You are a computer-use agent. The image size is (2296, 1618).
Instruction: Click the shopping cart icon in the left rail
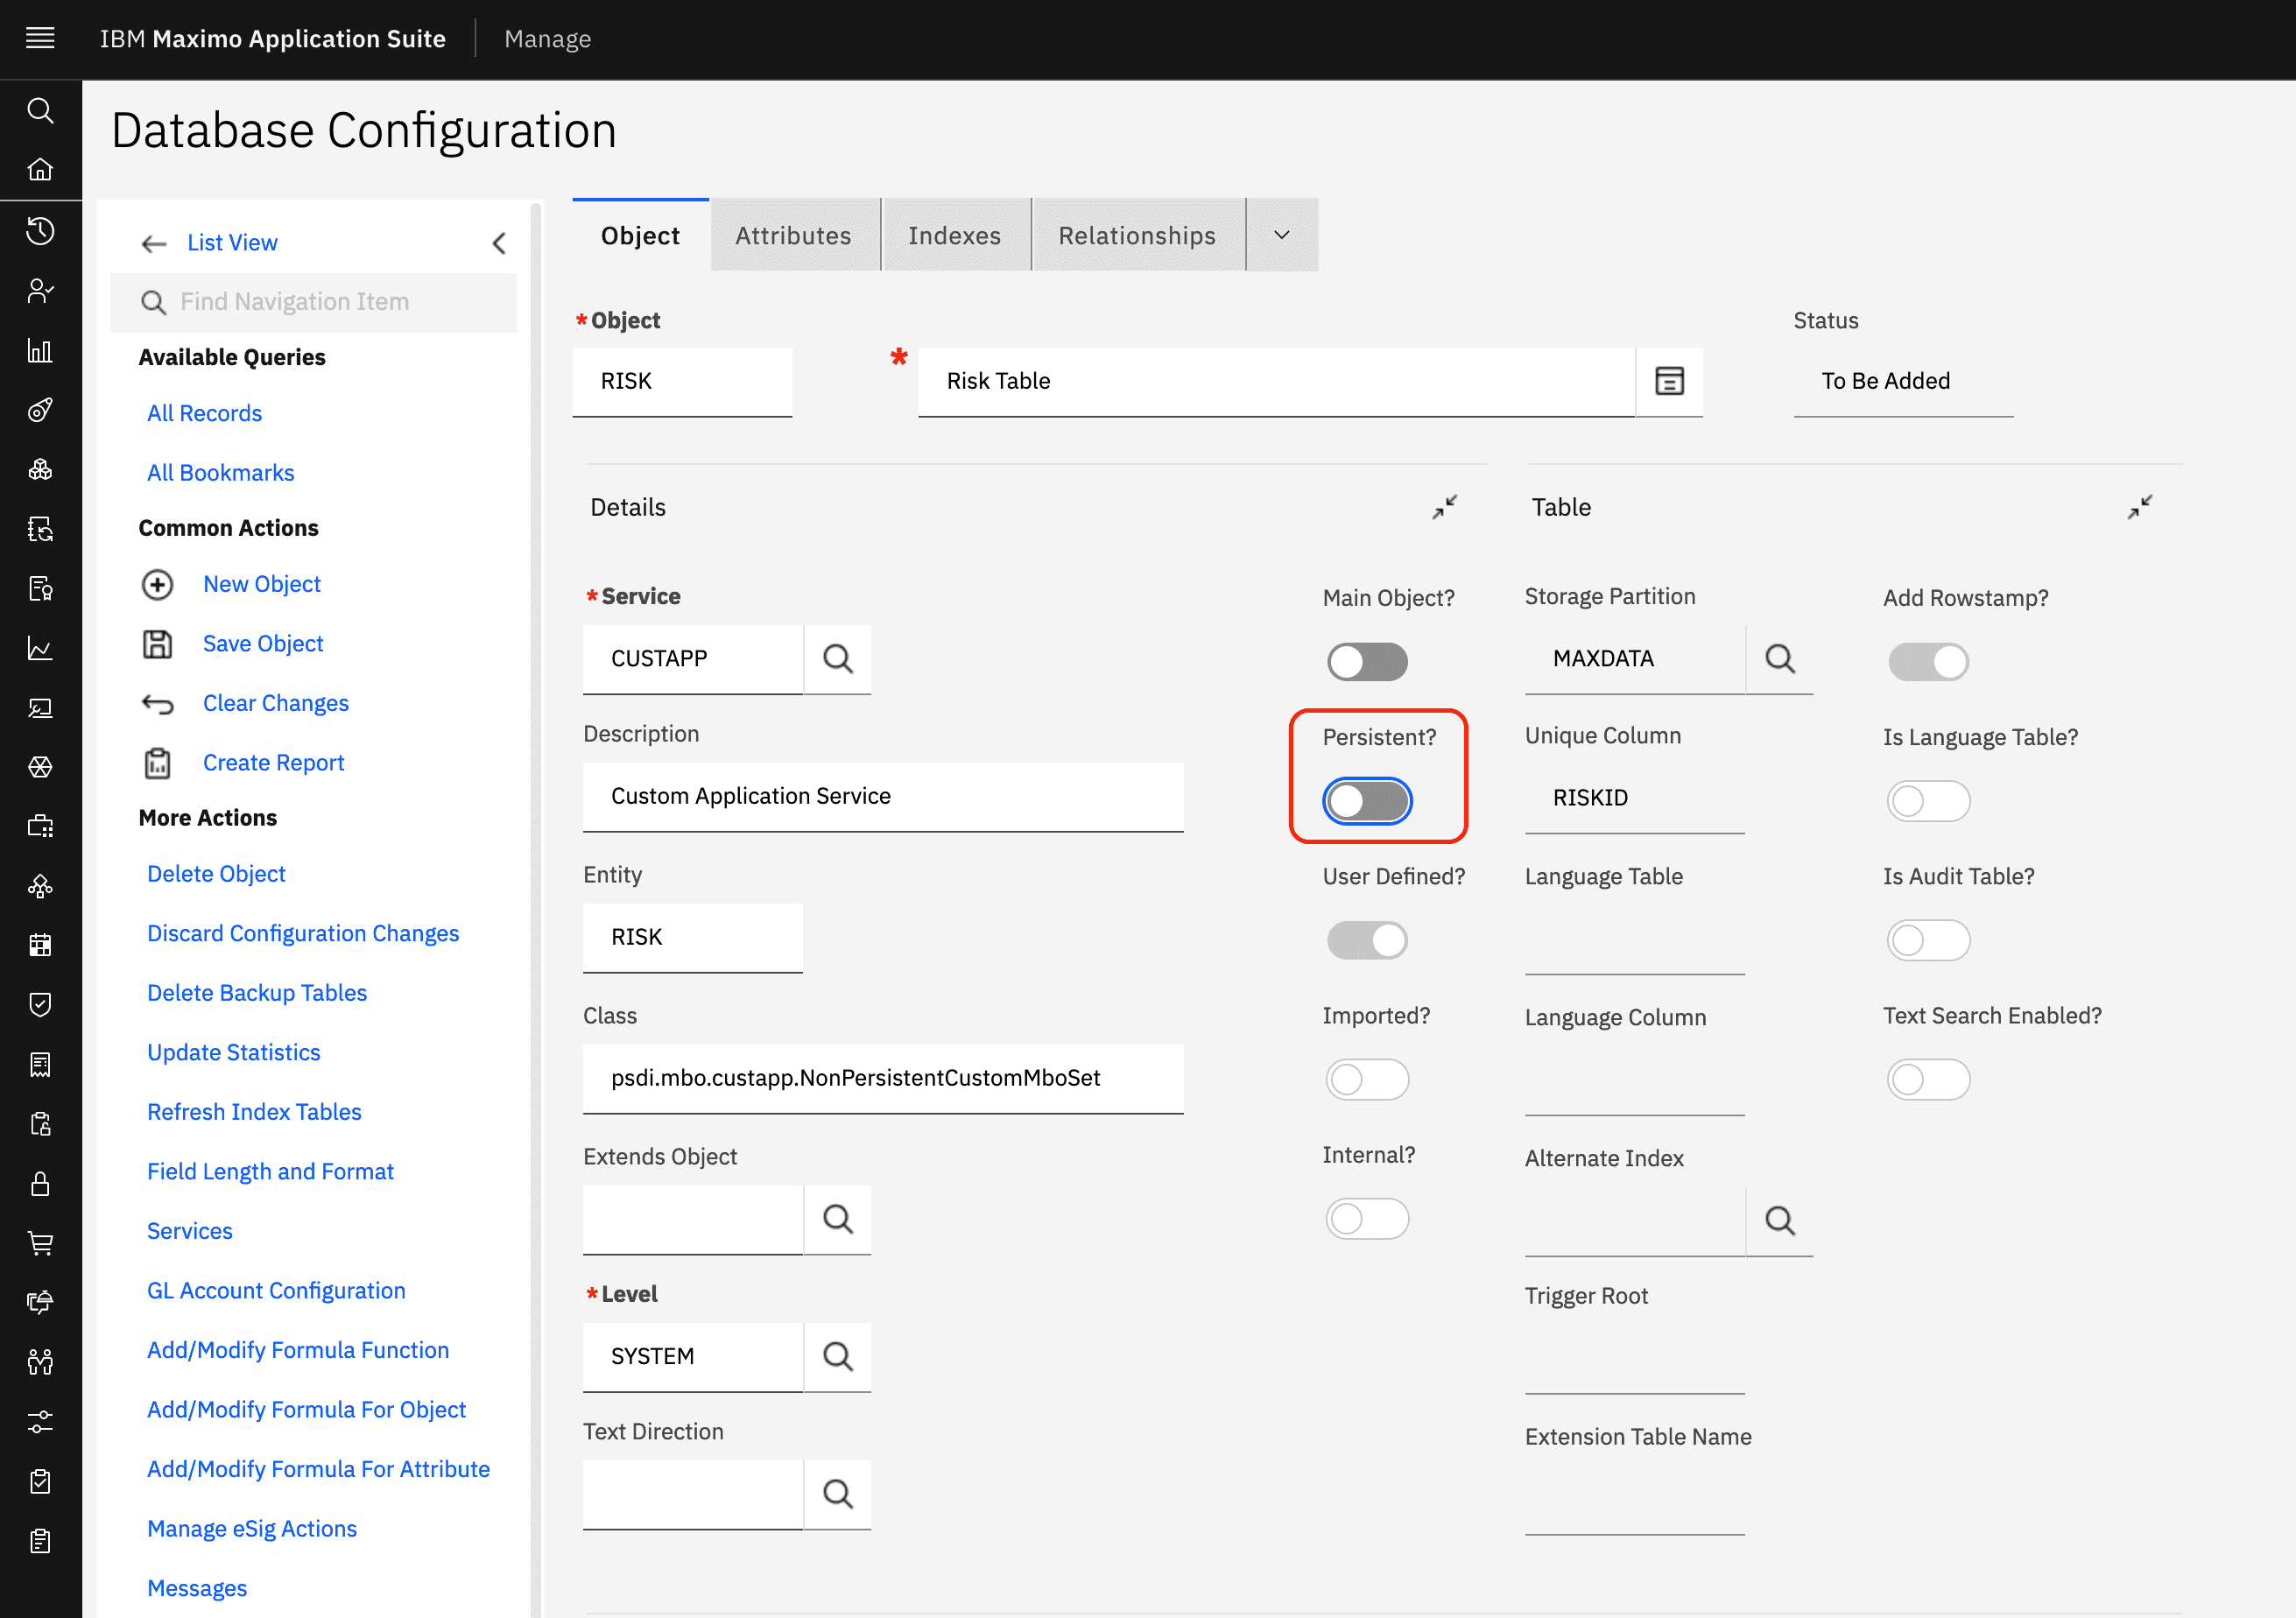click(x=40, y=1243)
